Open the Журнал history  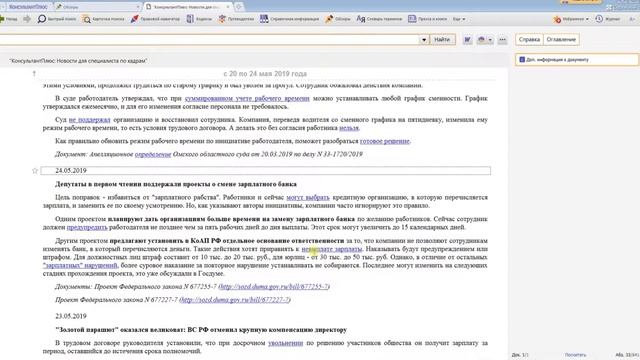(607, 19)
